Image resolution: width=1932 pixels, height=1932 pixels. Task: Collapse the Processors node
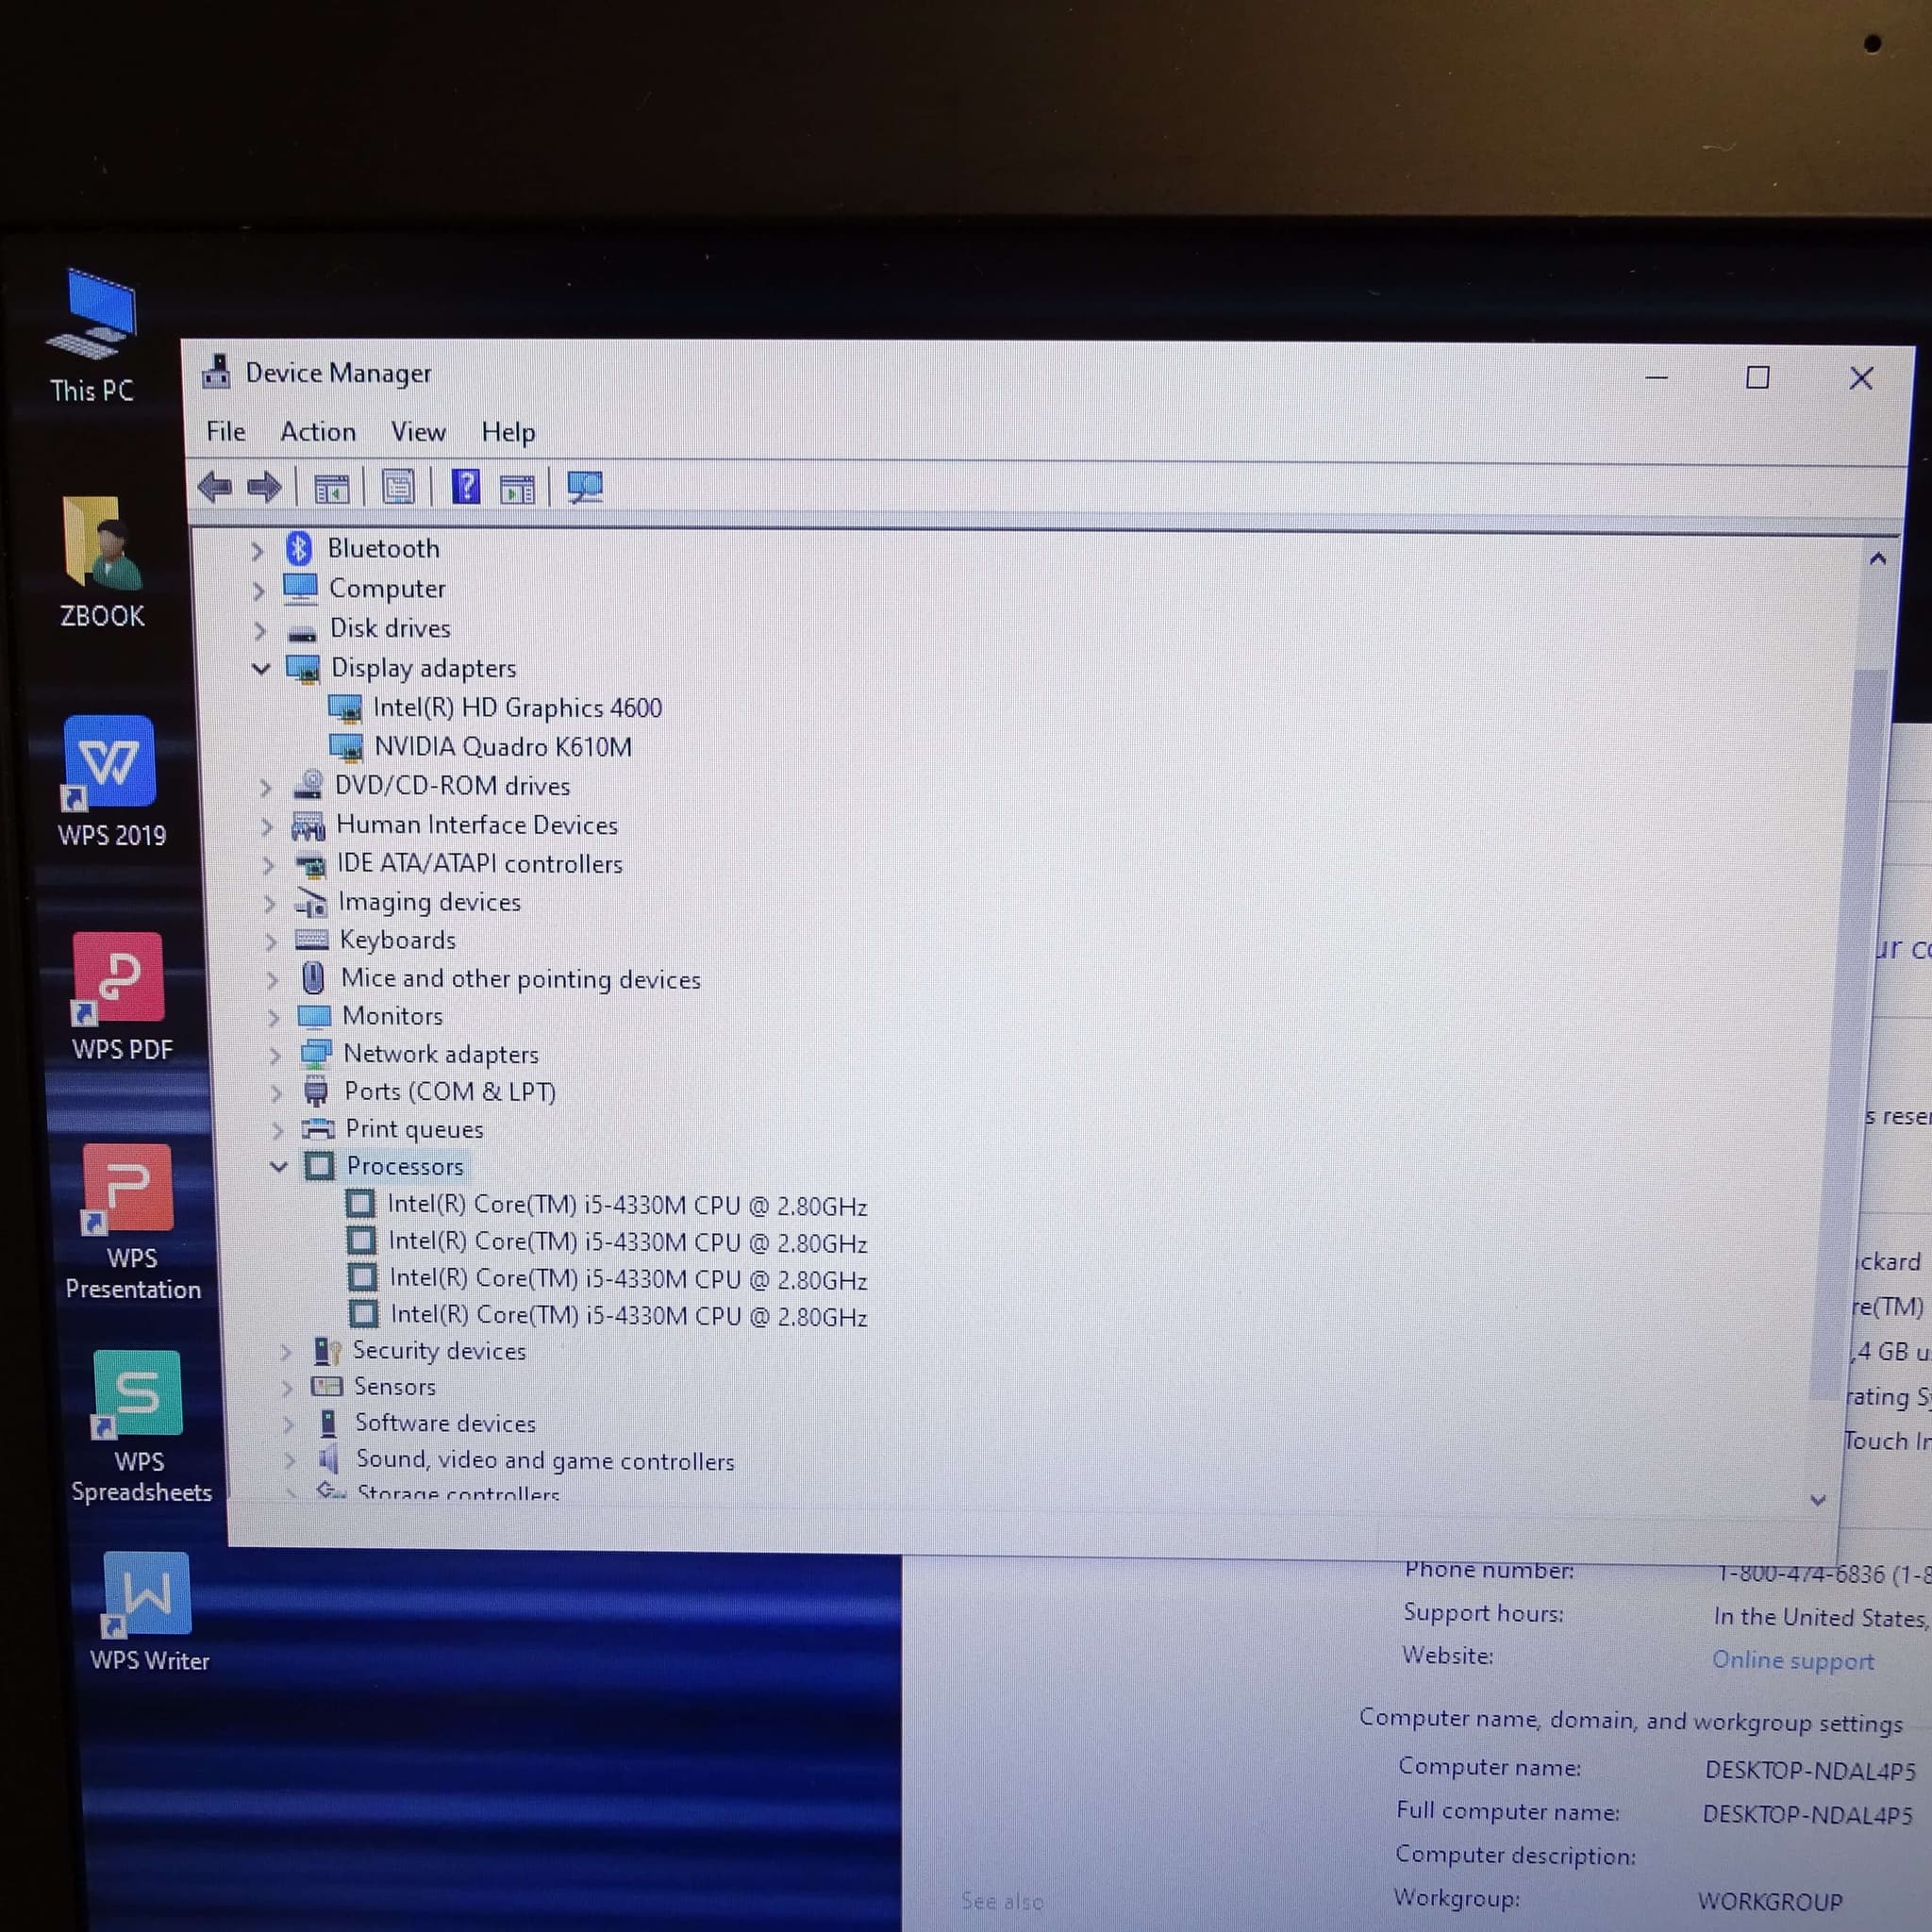tap(279, 1166)
